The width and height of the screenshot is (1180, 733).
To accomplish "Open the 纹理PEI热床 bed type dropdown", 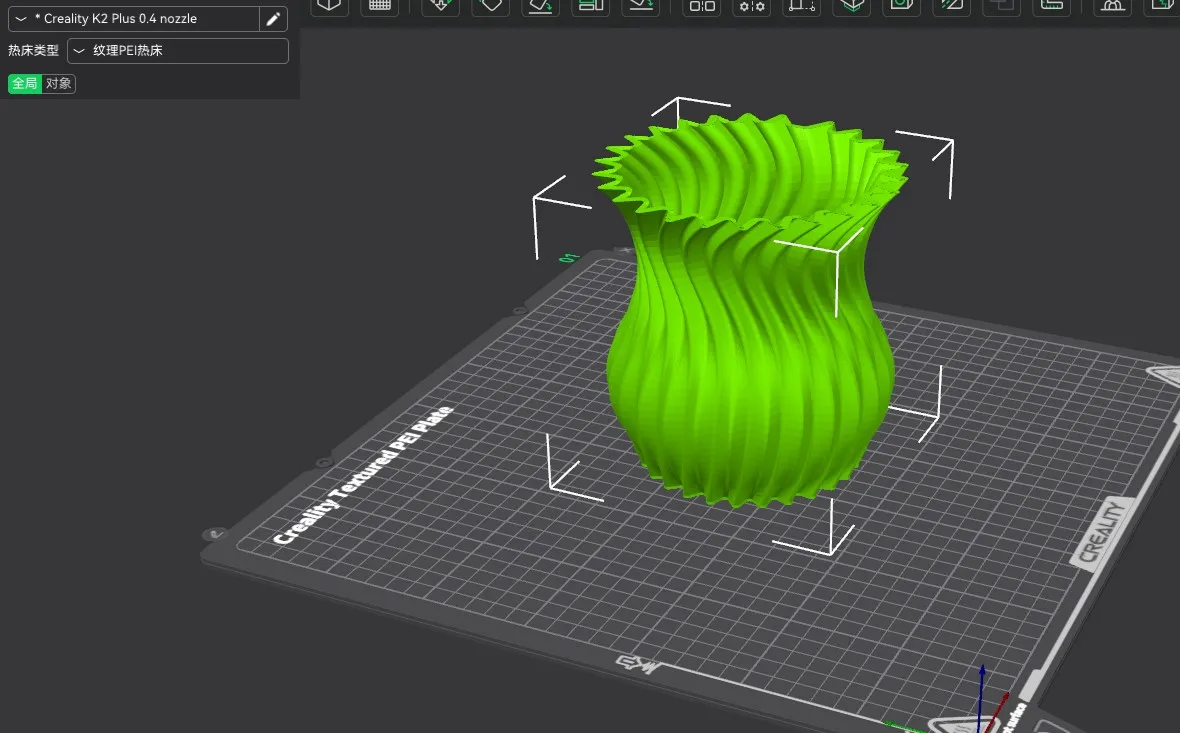I will [x=178, y=50].
